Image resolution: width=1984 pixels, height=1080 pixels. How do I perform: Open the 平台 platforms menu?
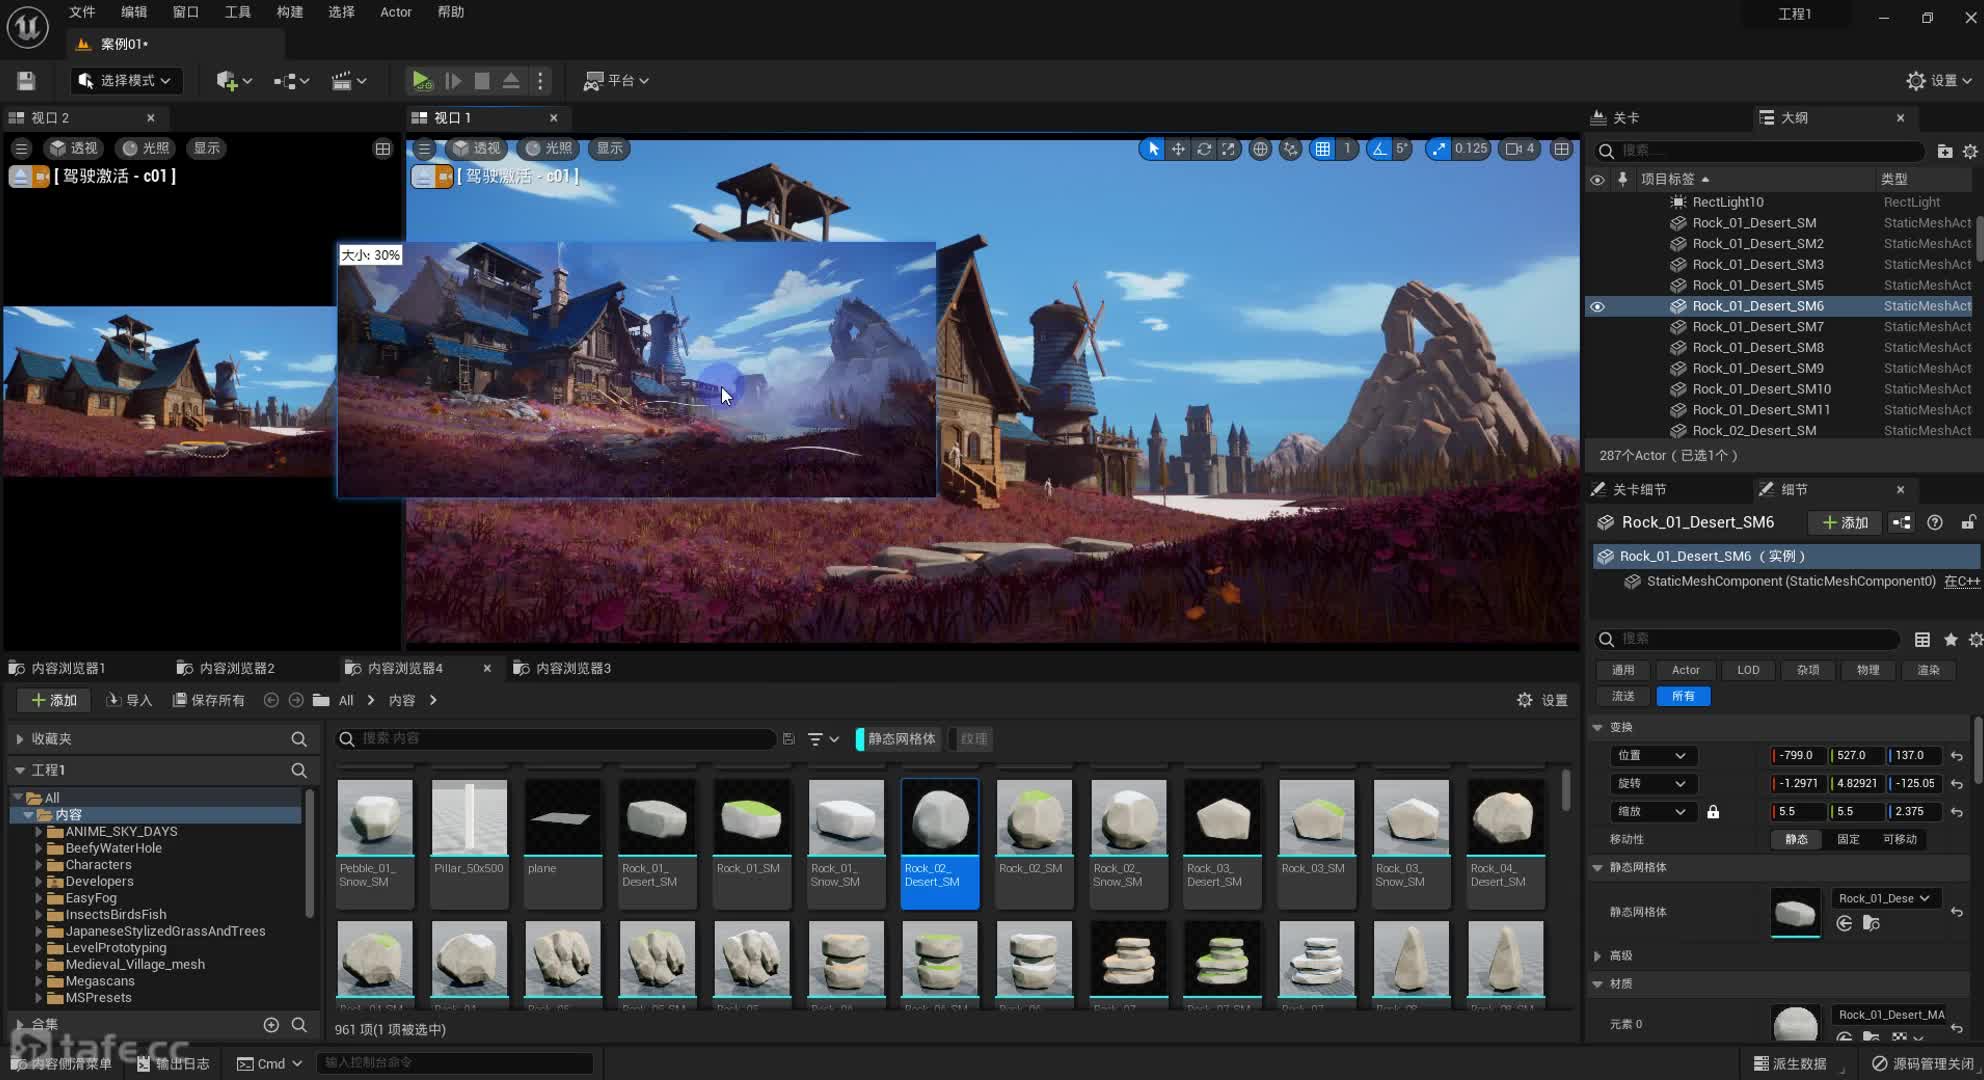coord(616,80)
